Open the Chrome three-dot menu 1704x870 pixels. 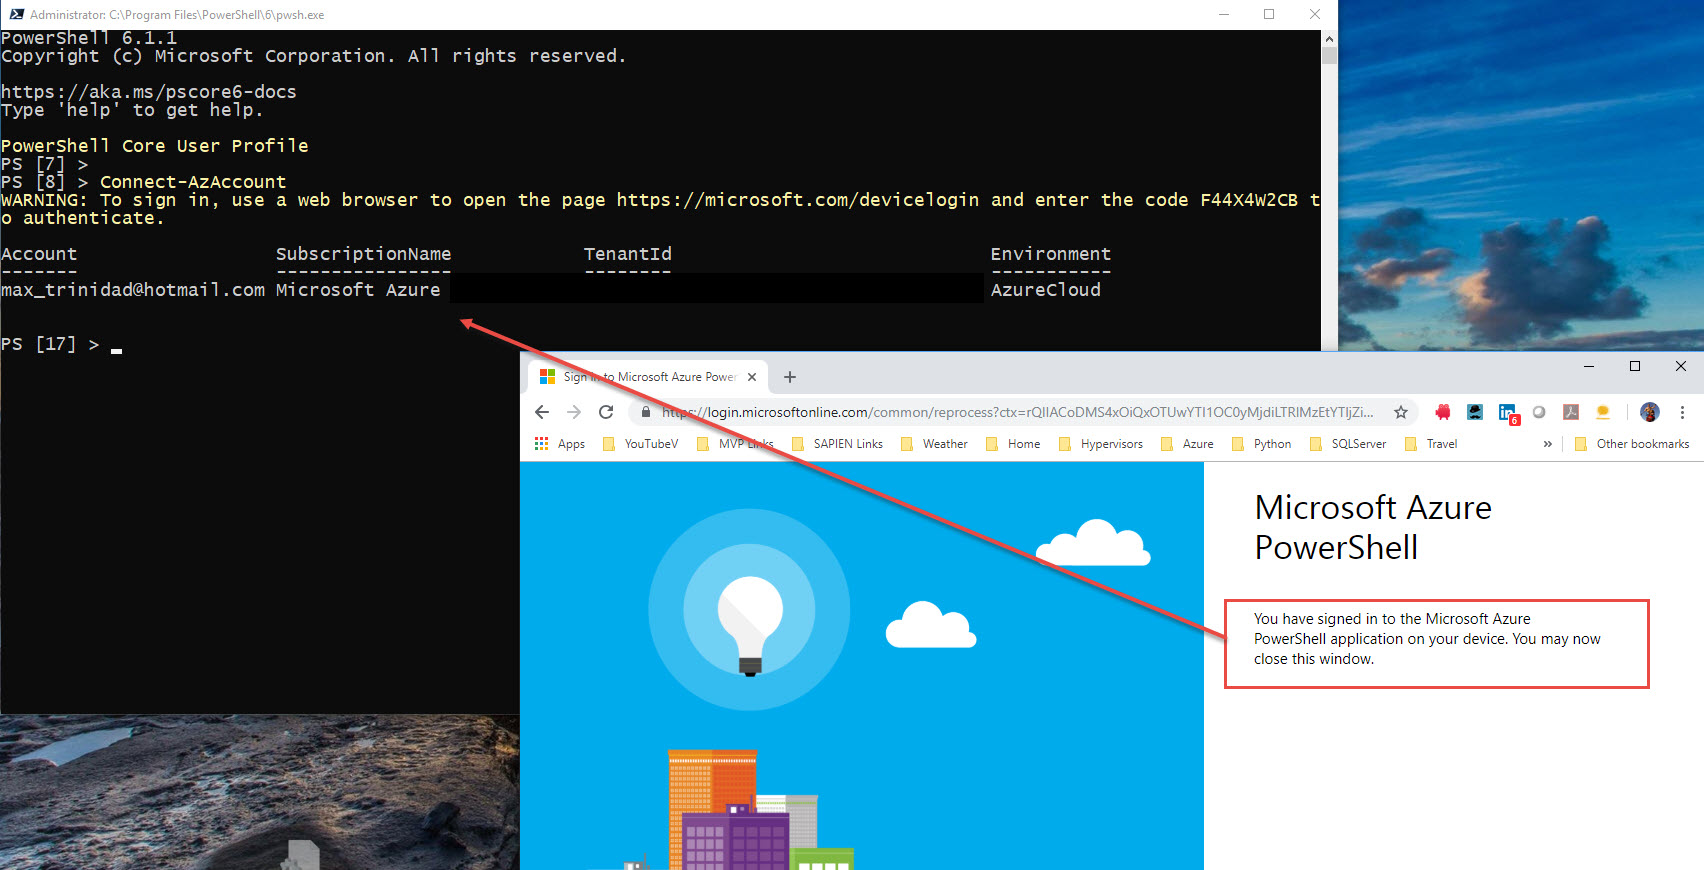point(1682,412)
